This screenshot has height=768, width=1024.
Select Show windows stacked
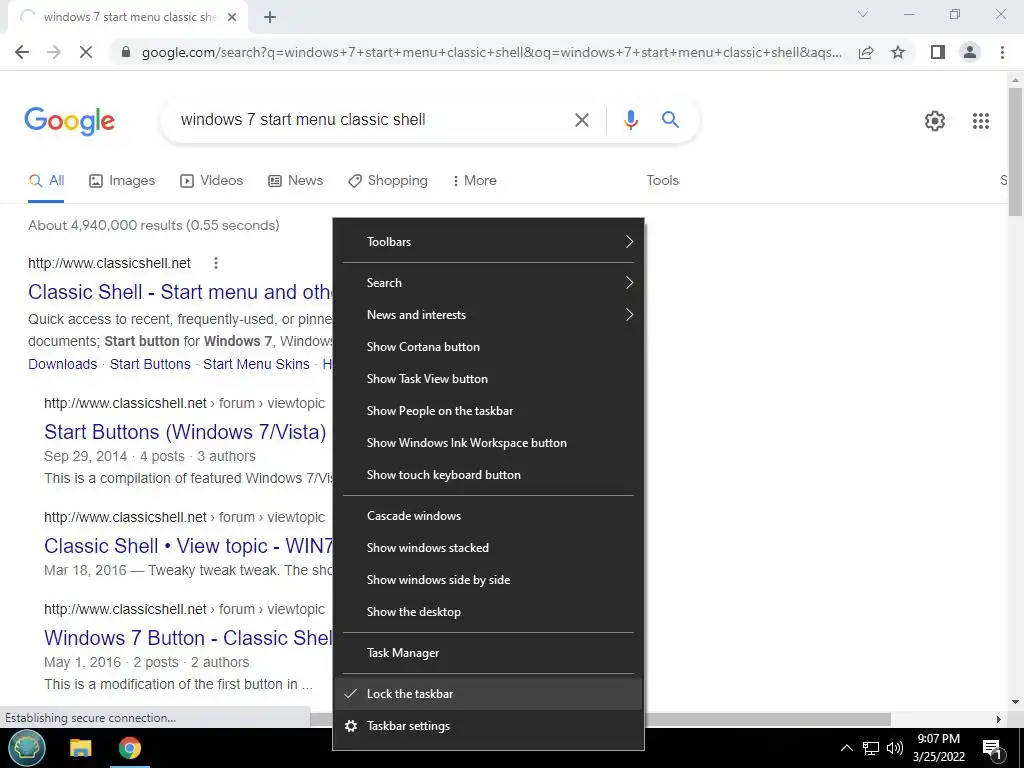(x=488, y=548)
